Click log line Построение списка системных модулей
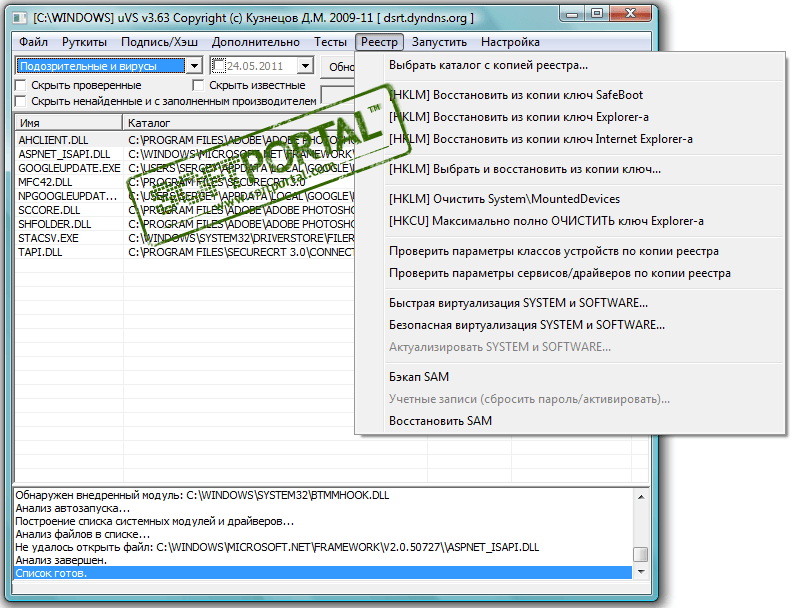Viewport: 792px width, 608px height. 323,521
